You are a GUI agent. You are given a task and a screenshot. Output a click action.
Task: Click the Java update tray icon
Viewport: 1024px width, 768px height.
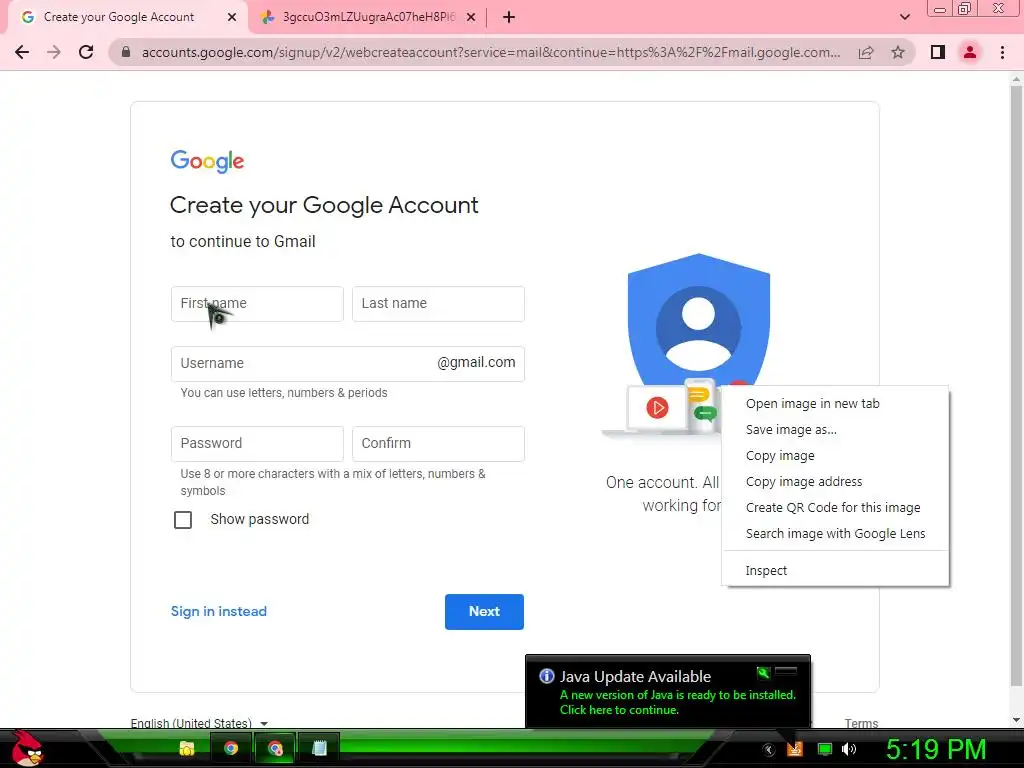(x=795, y=749)
